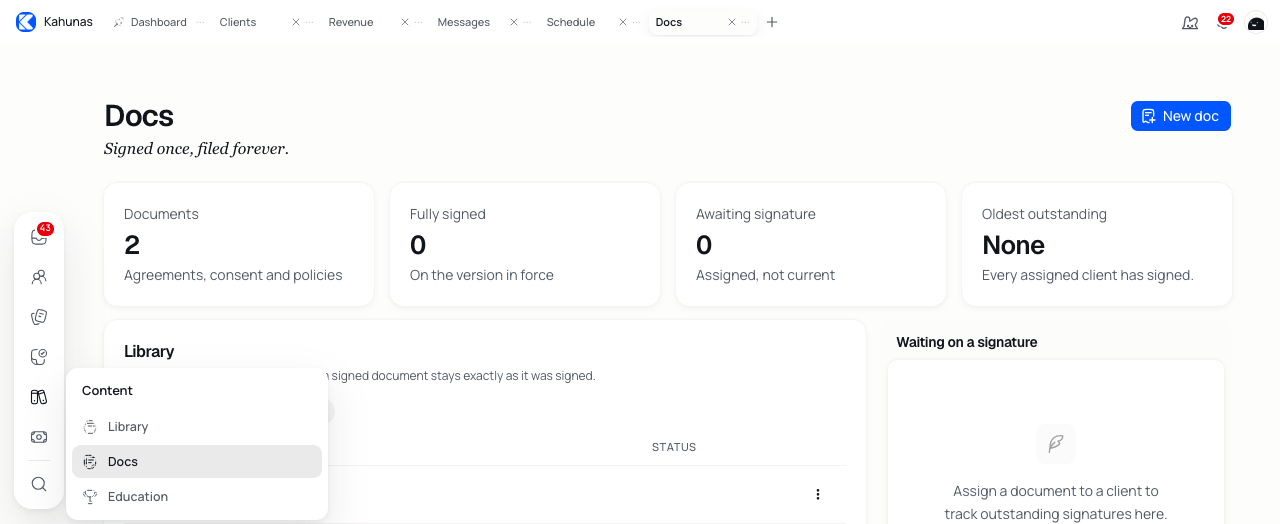Click 'Agreements, consent and policies' text
The width and height of the screenshot is (1280, 524).
233,275
